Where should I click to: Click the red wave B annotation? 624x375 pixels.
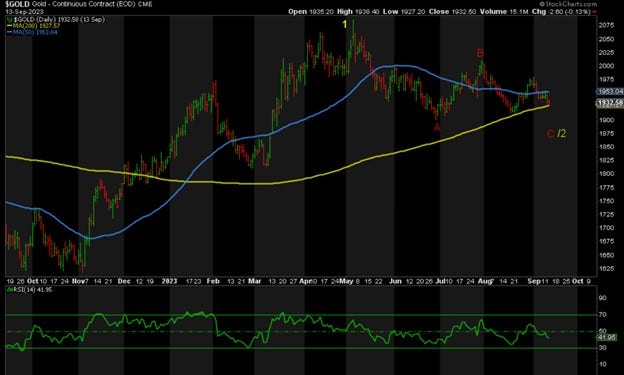point(480,53)
